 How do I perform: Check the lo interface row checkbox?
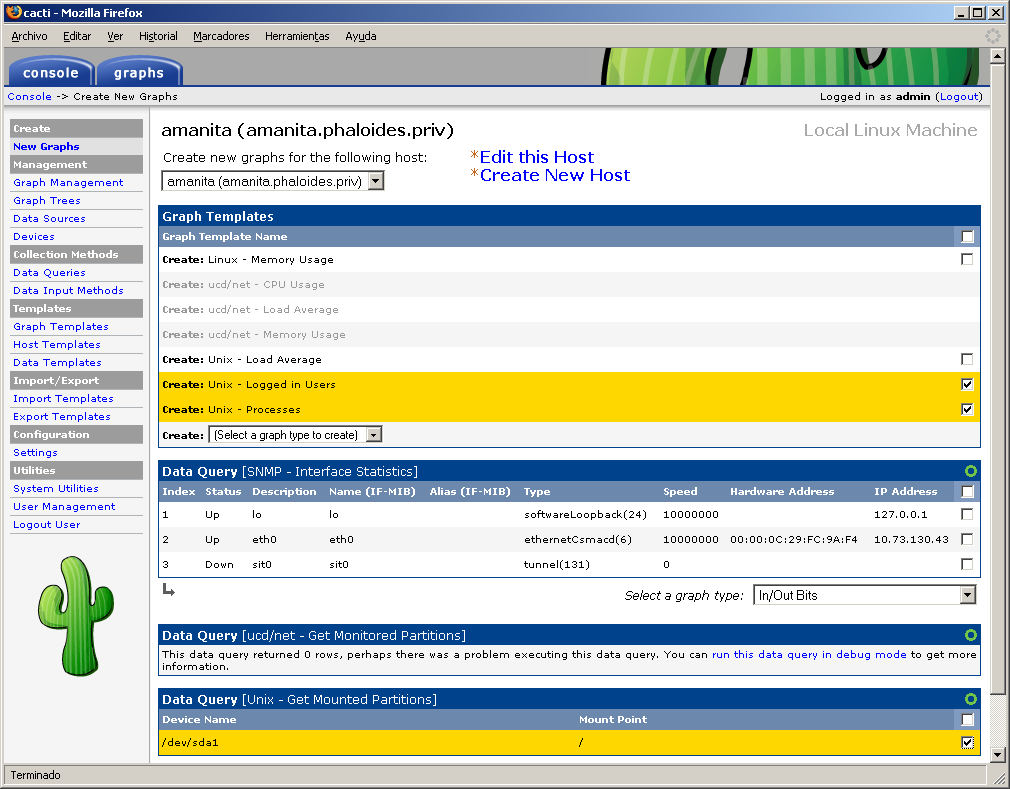coord(967,514)
